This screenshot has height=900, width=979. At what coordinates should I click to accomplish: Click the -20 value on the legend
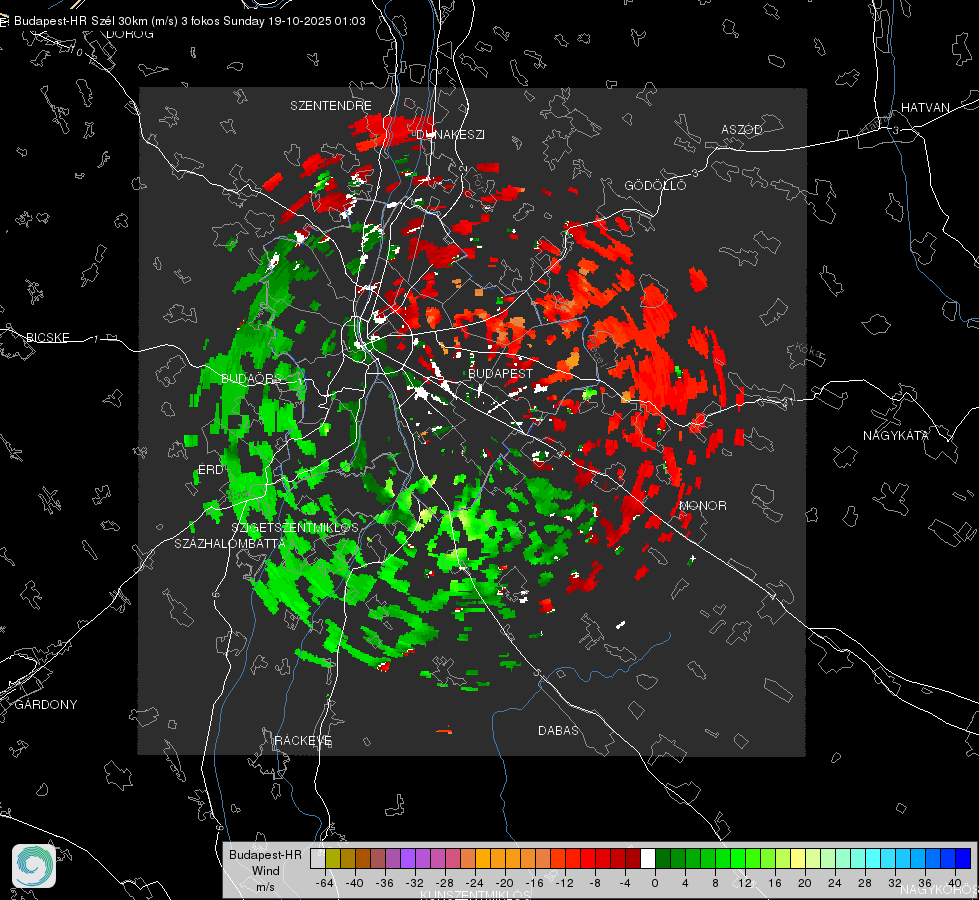coord(504,883)
